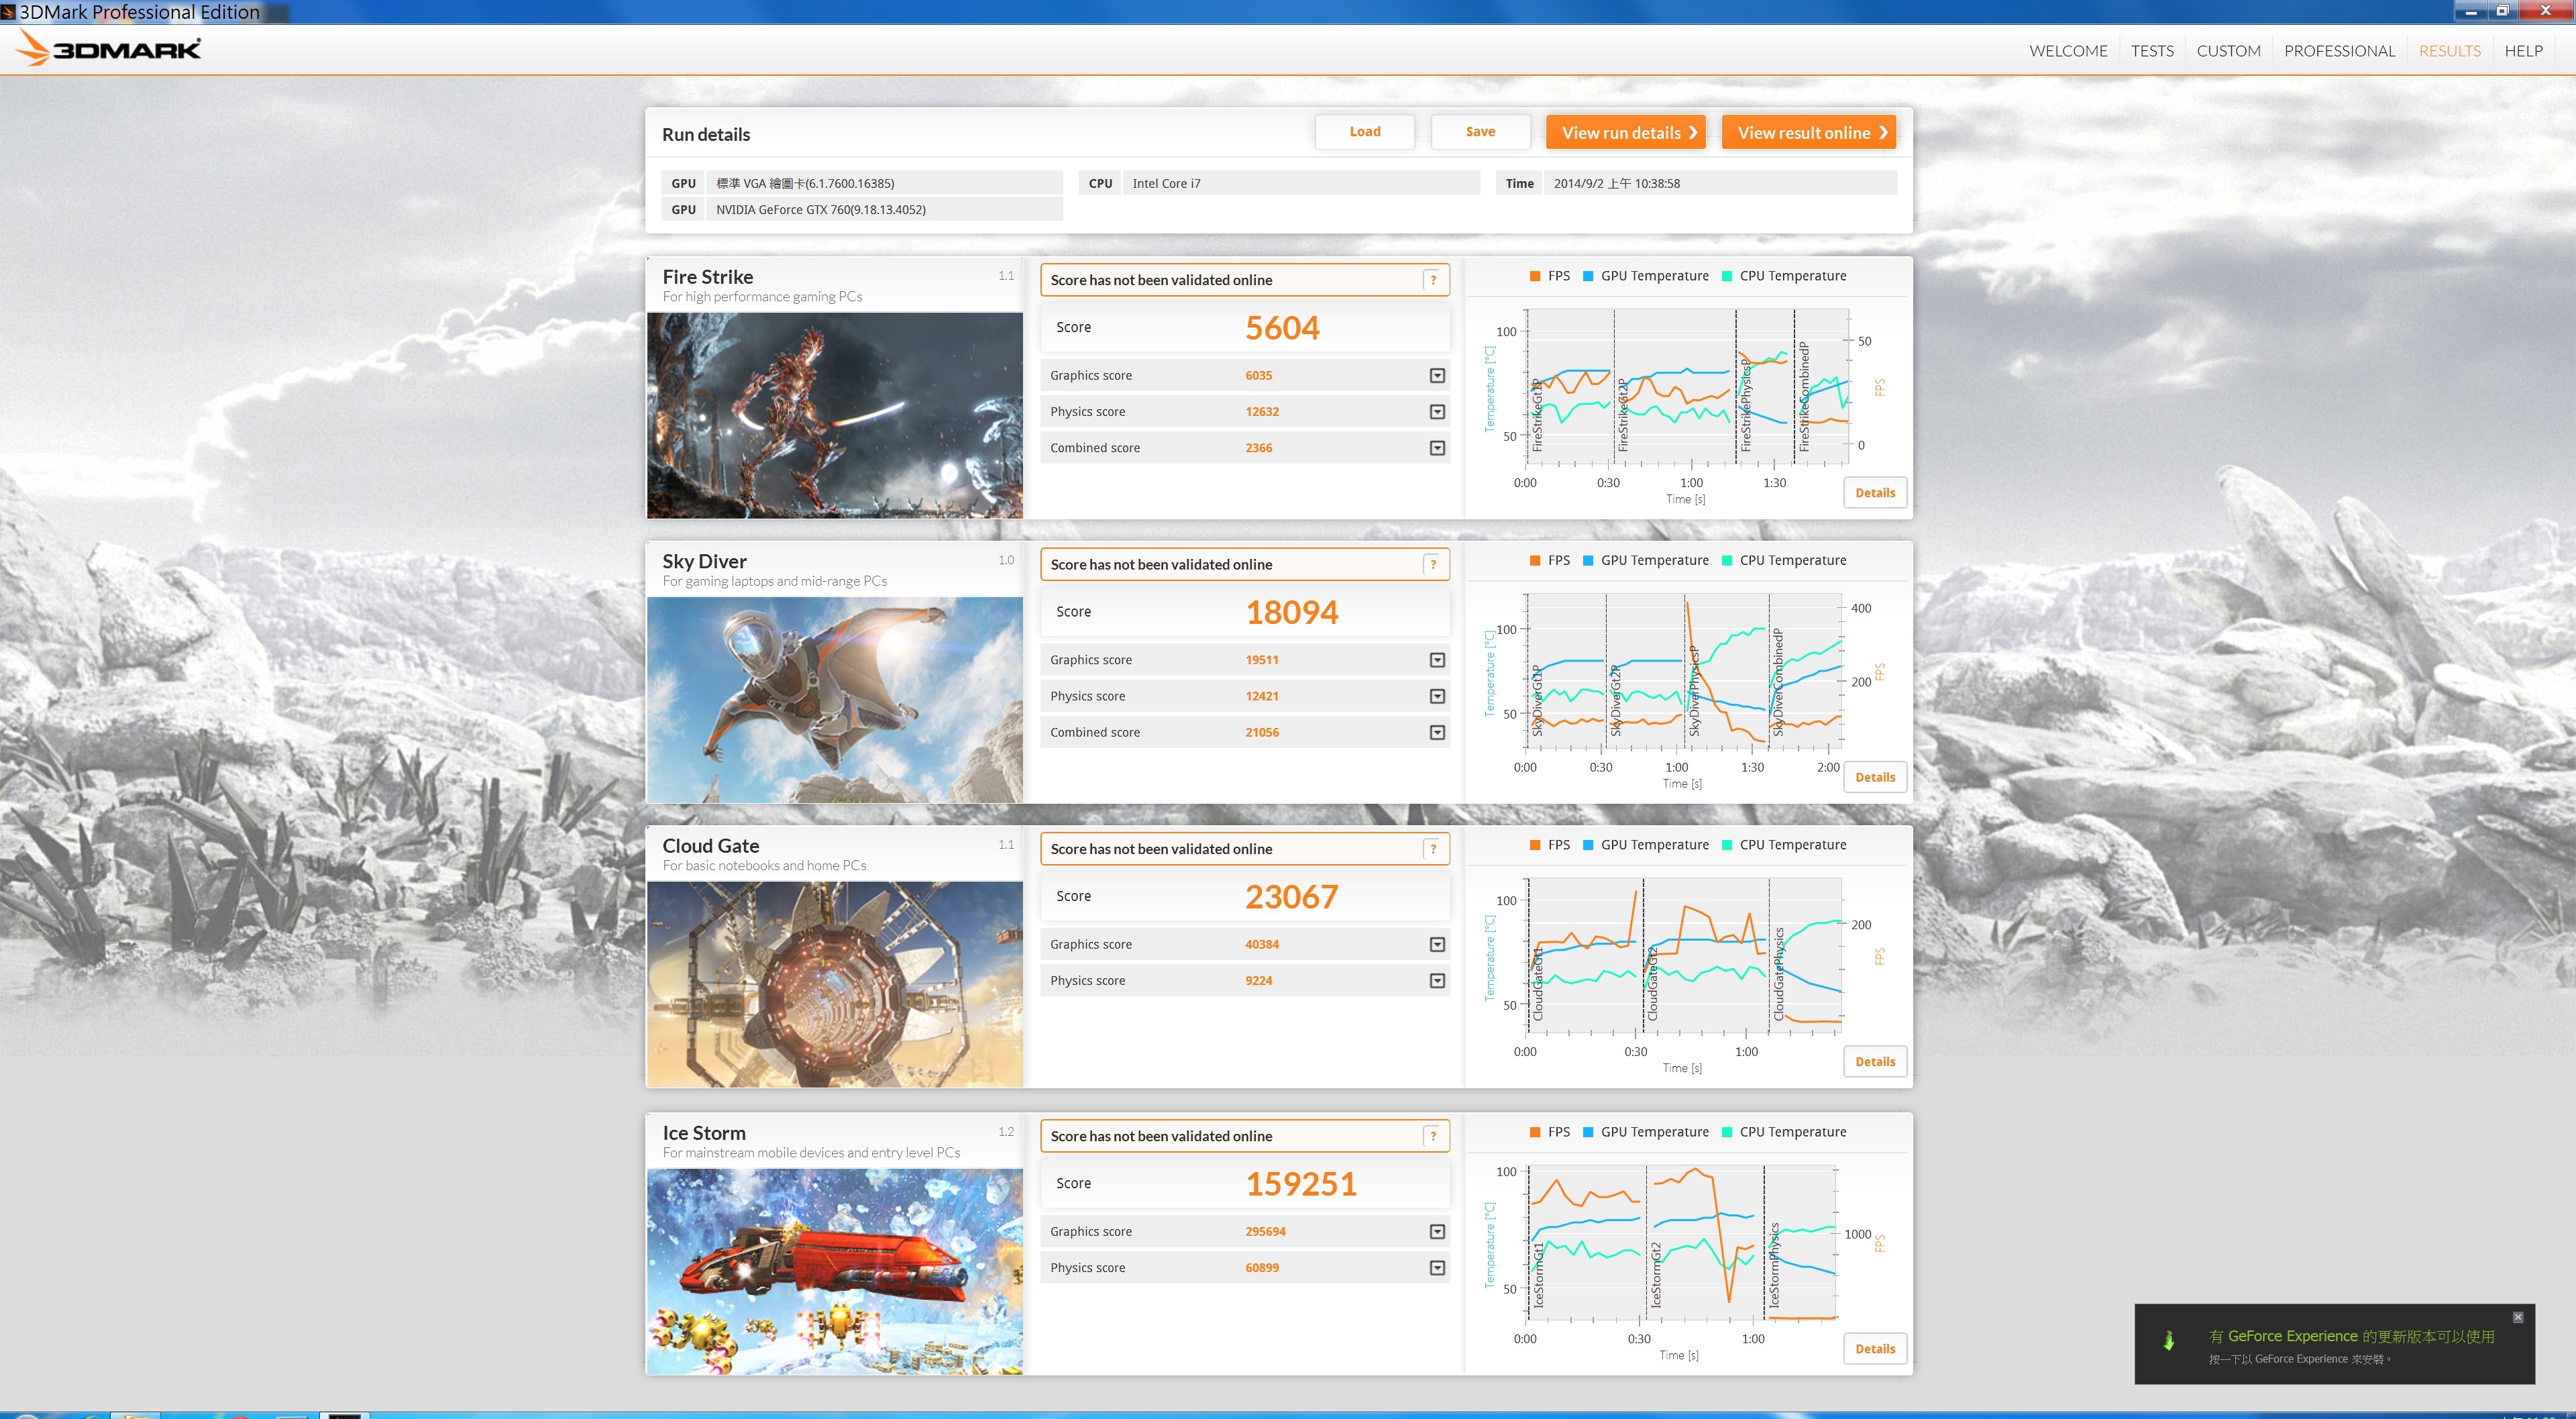Click the Fire Strike performance line chart
The image size is (2576, 1419).
(x=1687, y=388)
